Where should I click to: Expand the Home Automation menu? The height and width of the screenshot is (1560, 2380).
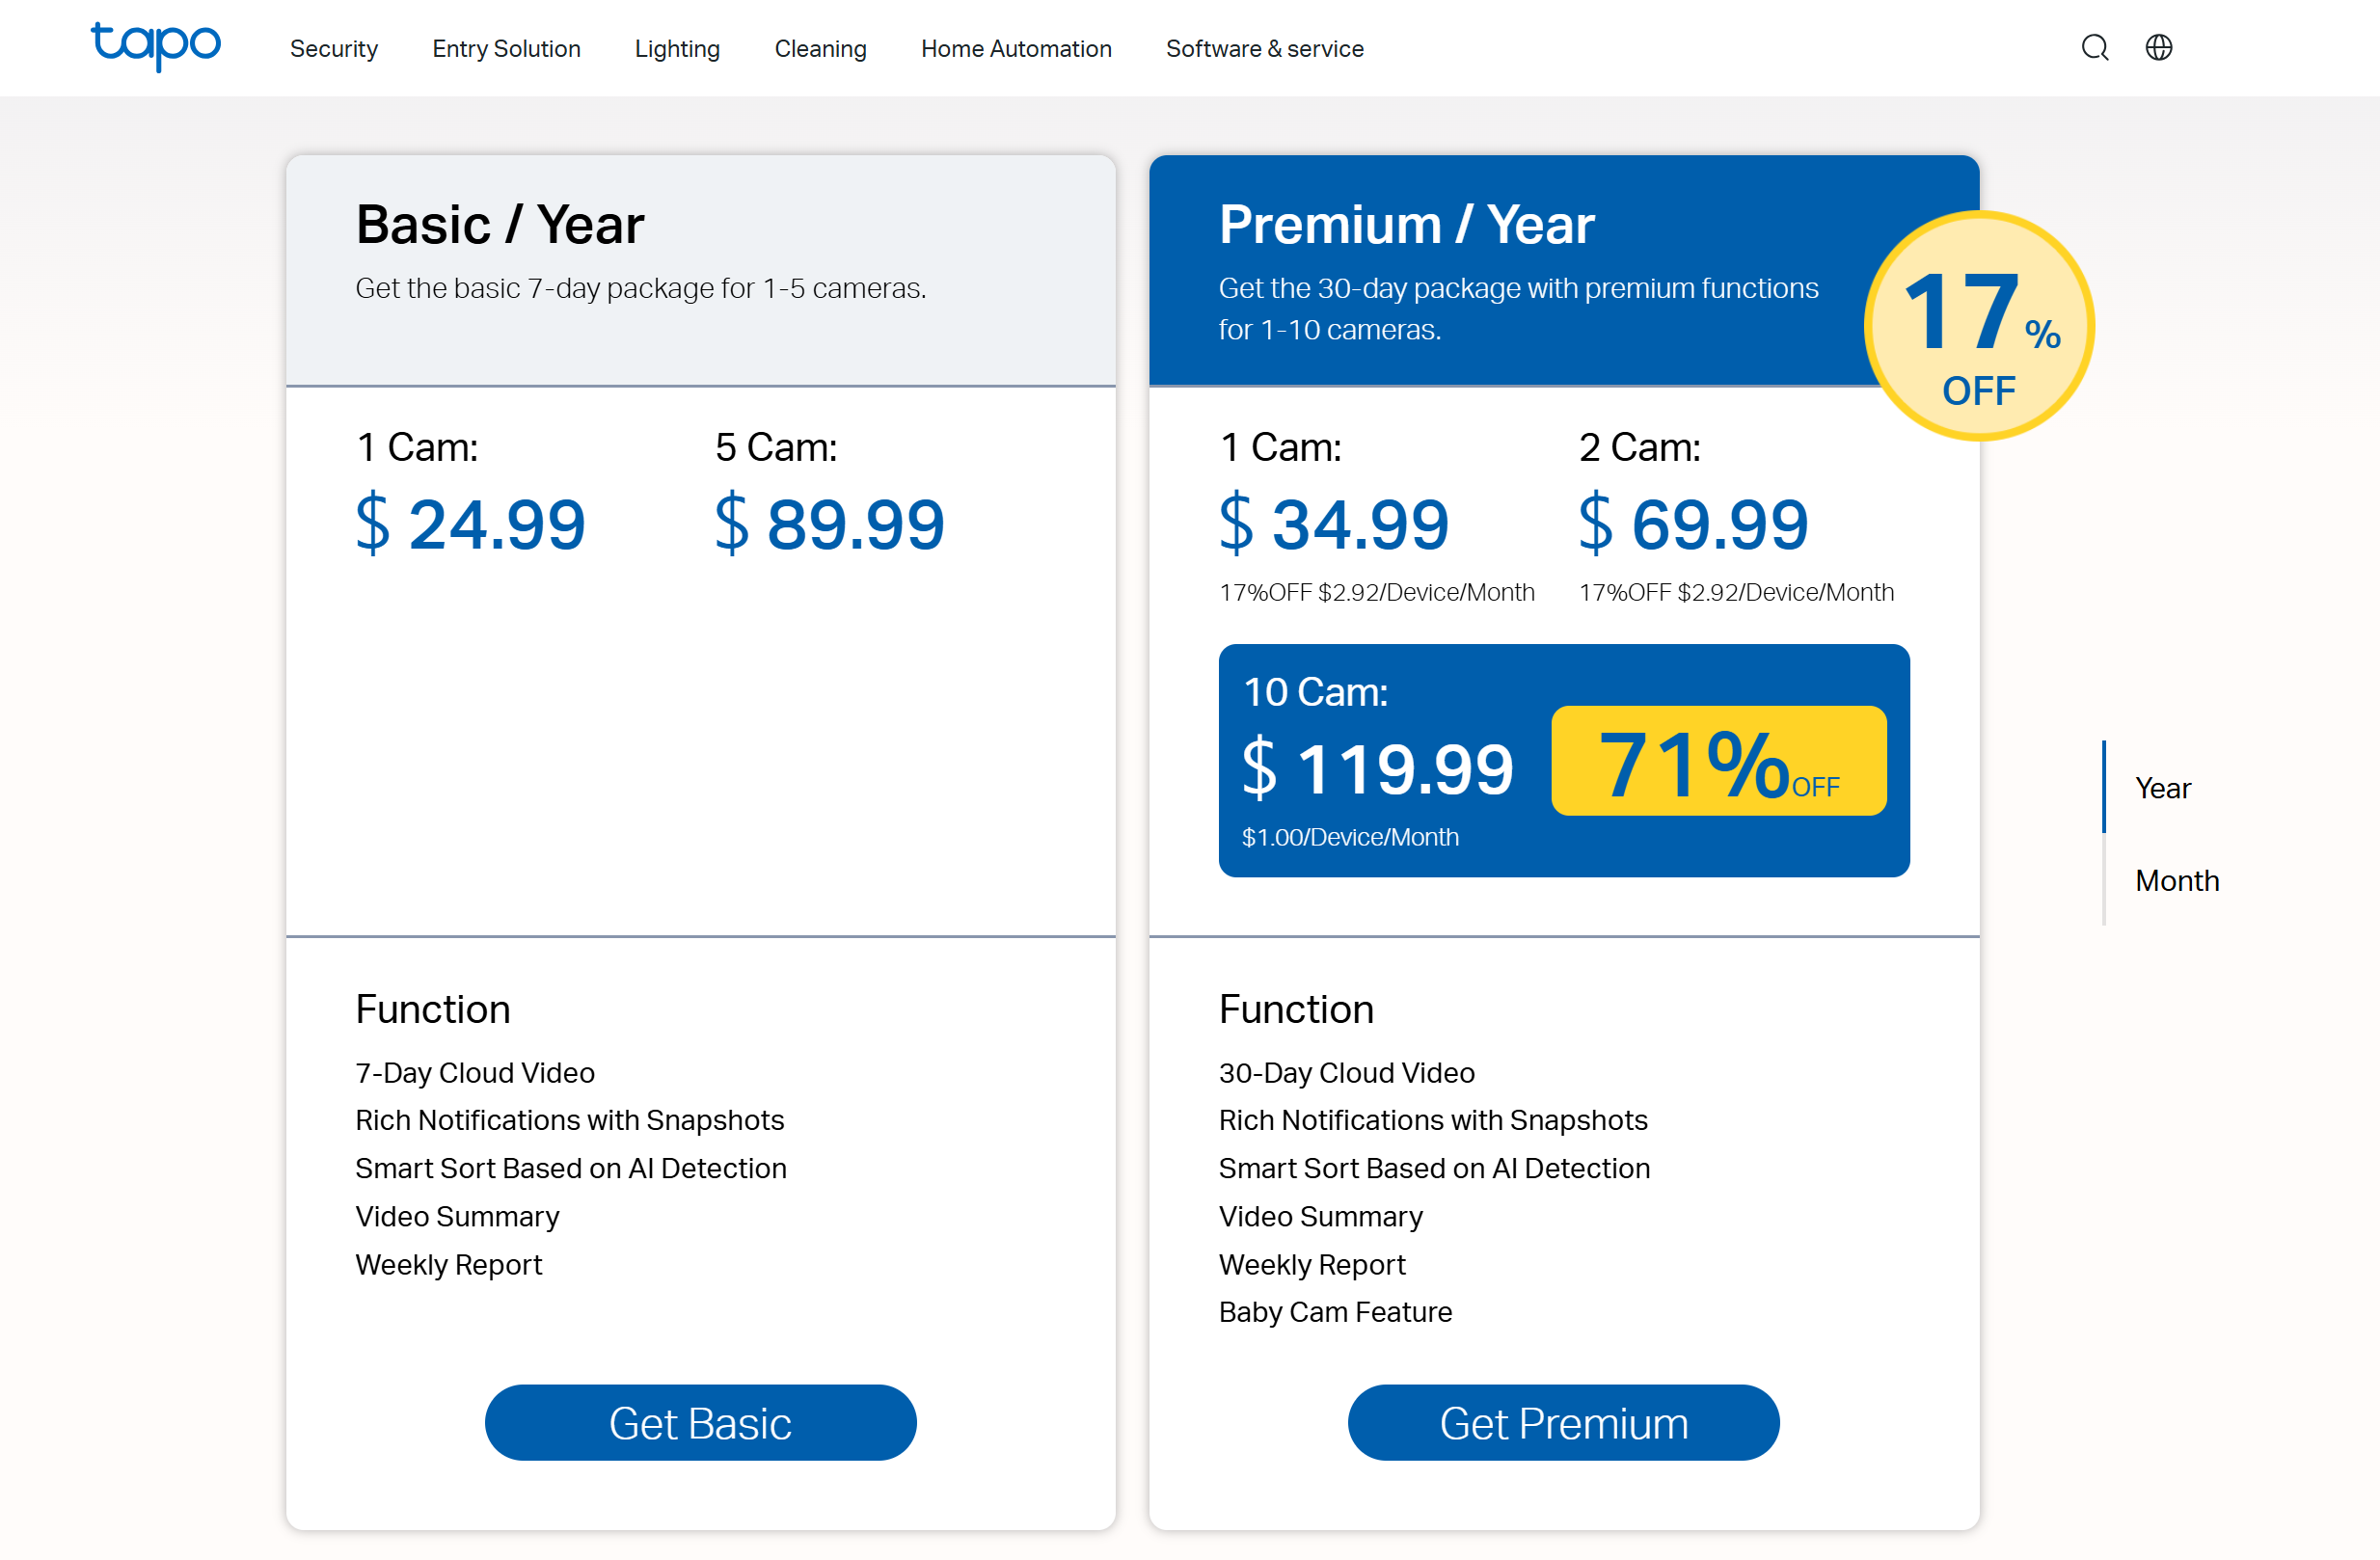click(x=1016, y=49)
